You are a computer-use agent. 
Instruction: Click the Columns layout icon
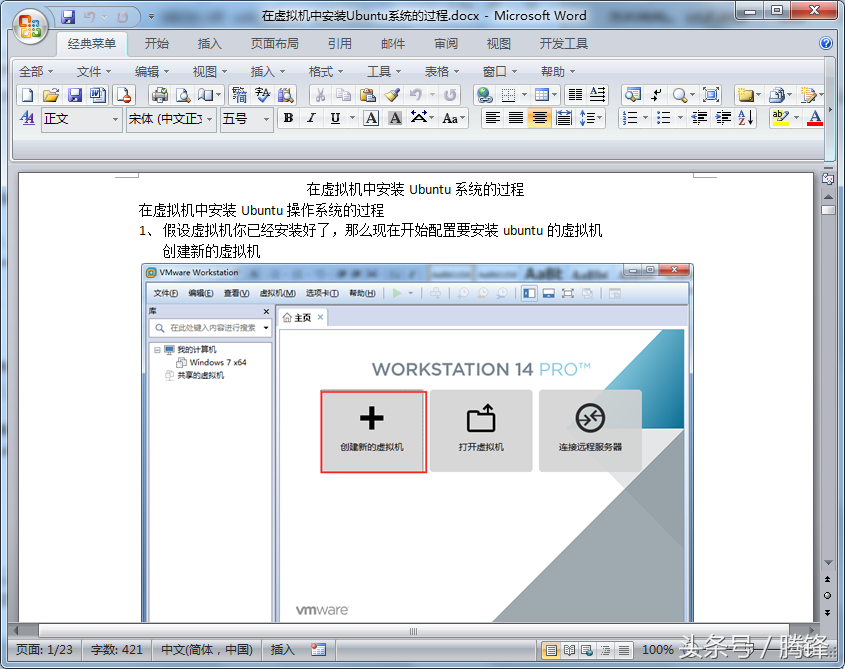pos(575,95)
